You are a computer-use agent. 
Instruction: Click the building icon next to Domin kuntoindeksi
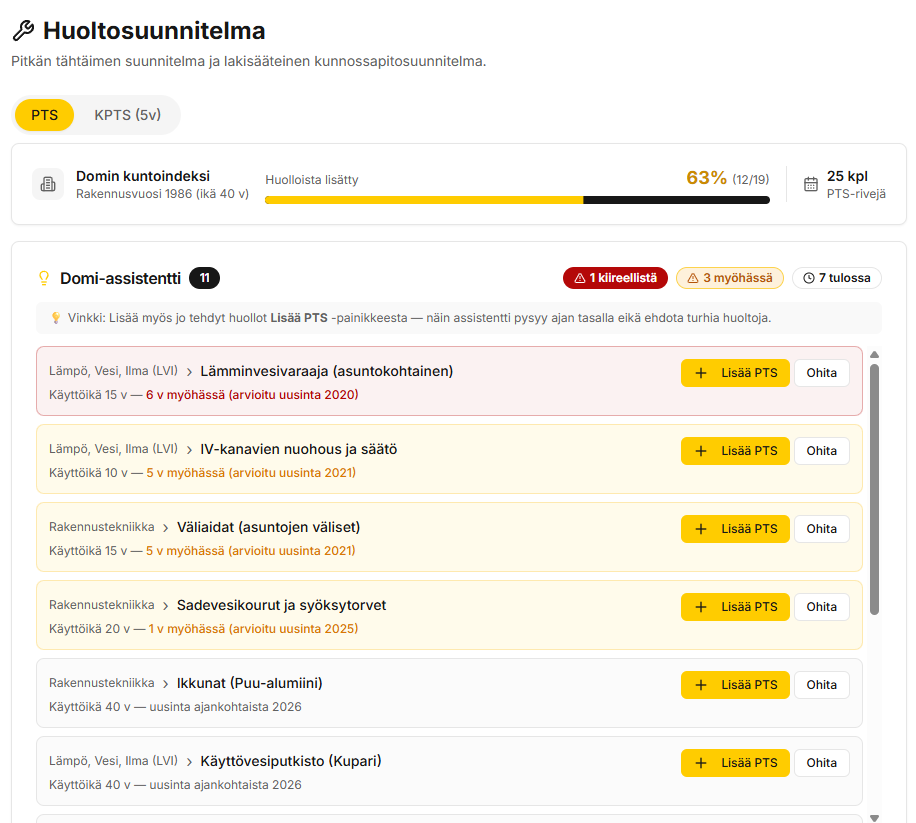tap(48, 185)
